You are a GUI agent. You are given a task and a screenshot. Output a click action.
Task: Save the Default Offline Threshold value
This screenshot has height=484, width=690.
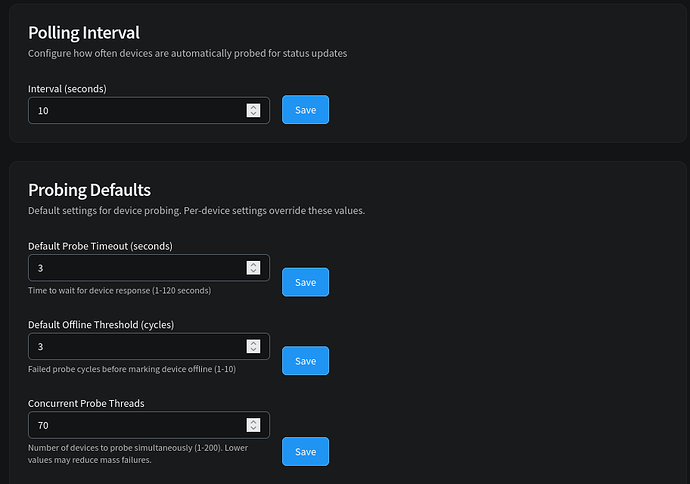click(x=305, y=361)
